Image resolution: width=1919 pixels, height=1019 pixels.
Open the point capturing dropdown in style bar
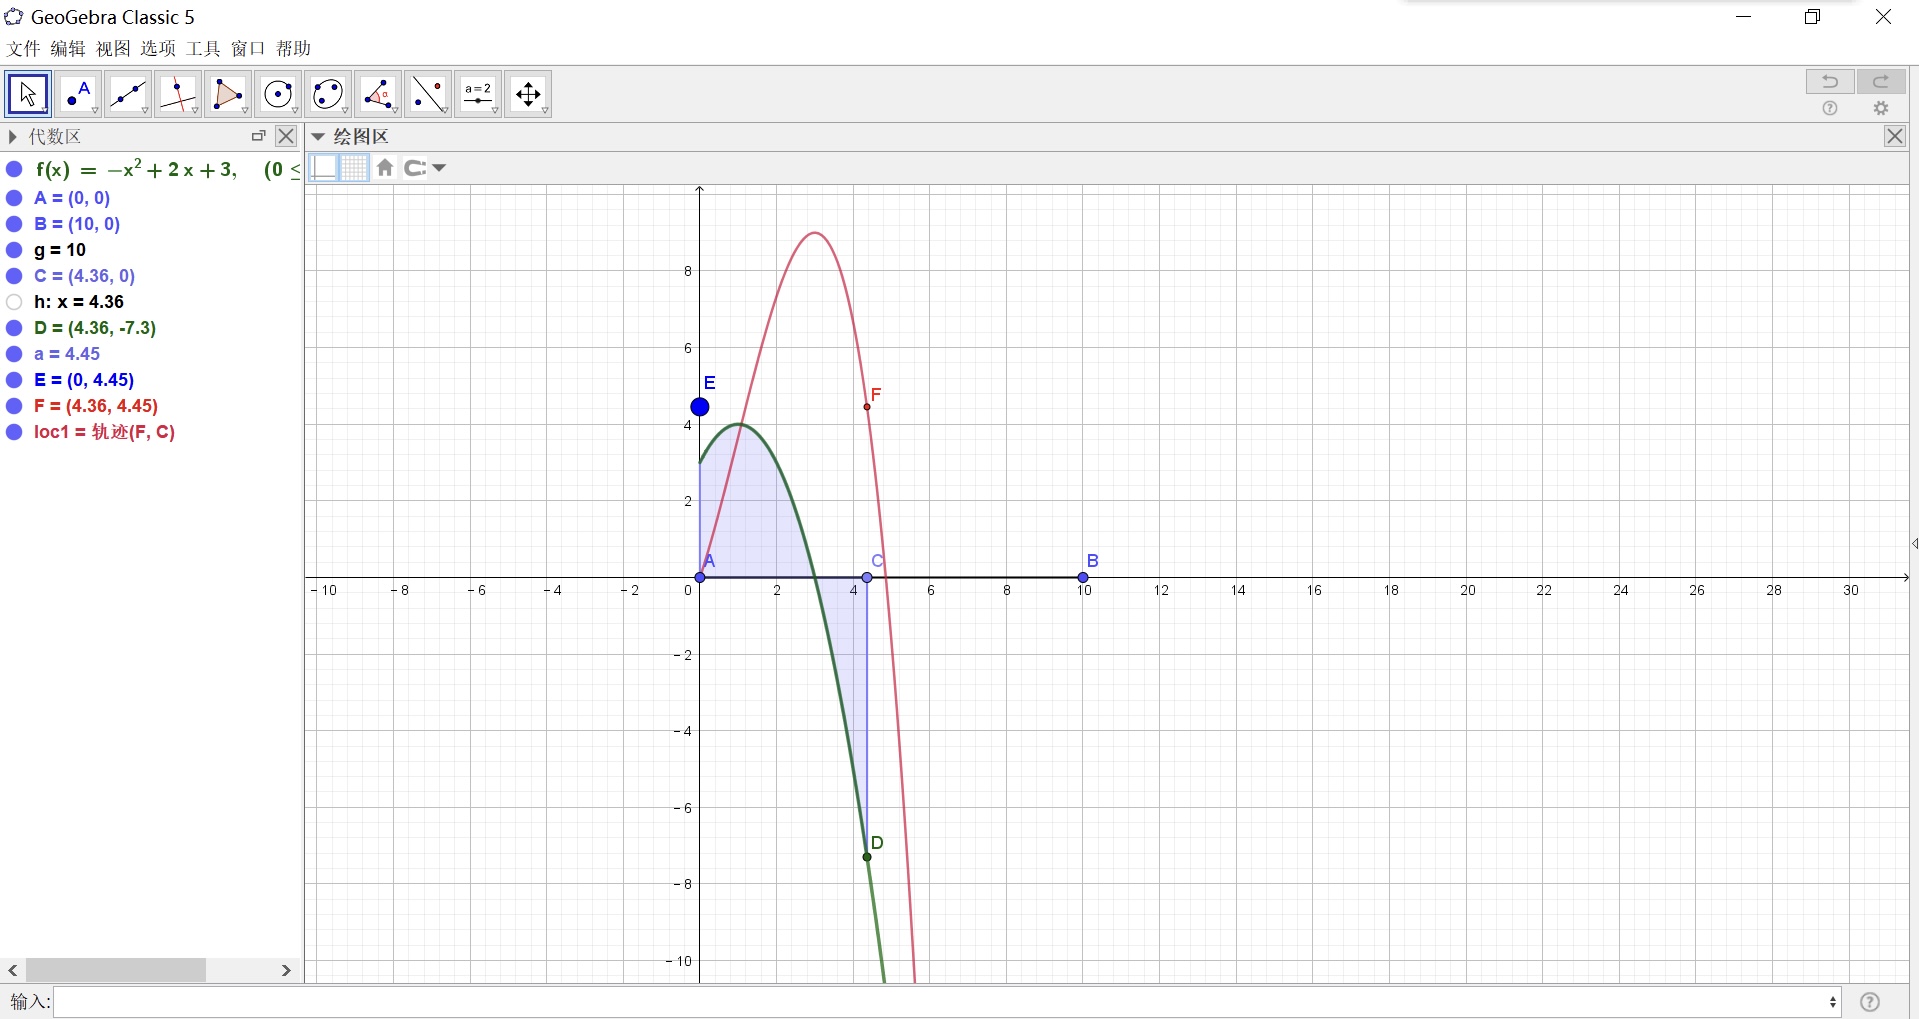click(425, 168)
